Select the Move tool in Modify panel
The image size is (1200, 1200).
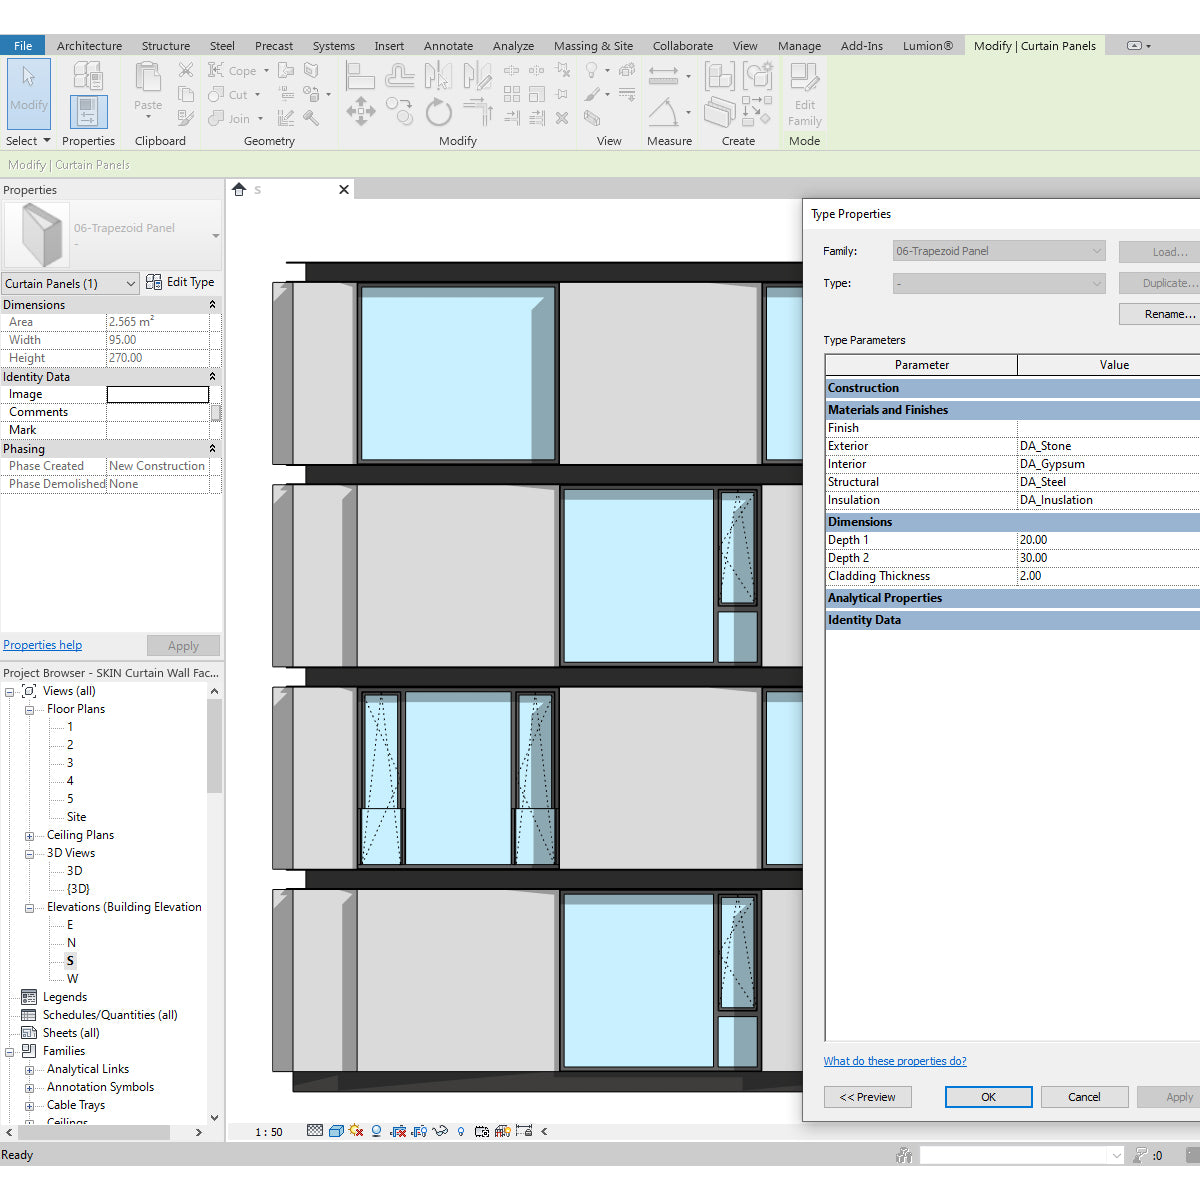coord(360,110)
